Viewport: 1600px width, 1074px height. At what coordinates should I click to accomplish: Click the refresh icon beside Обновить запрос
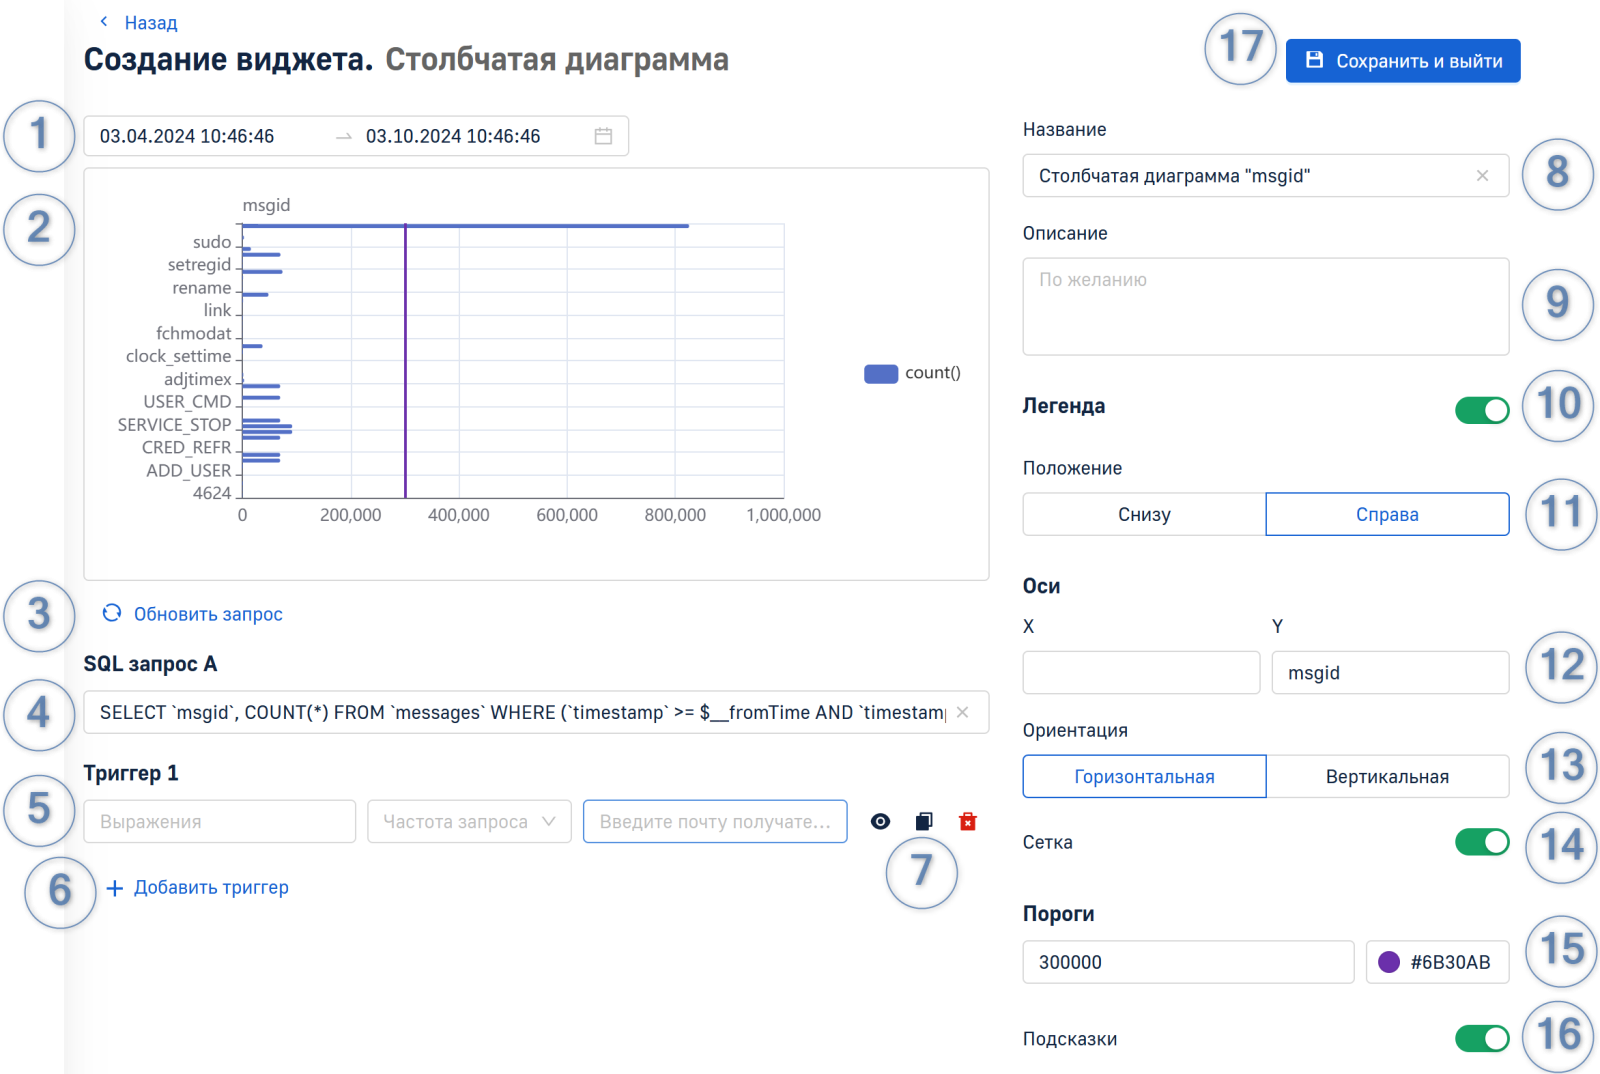click(112, 613)
